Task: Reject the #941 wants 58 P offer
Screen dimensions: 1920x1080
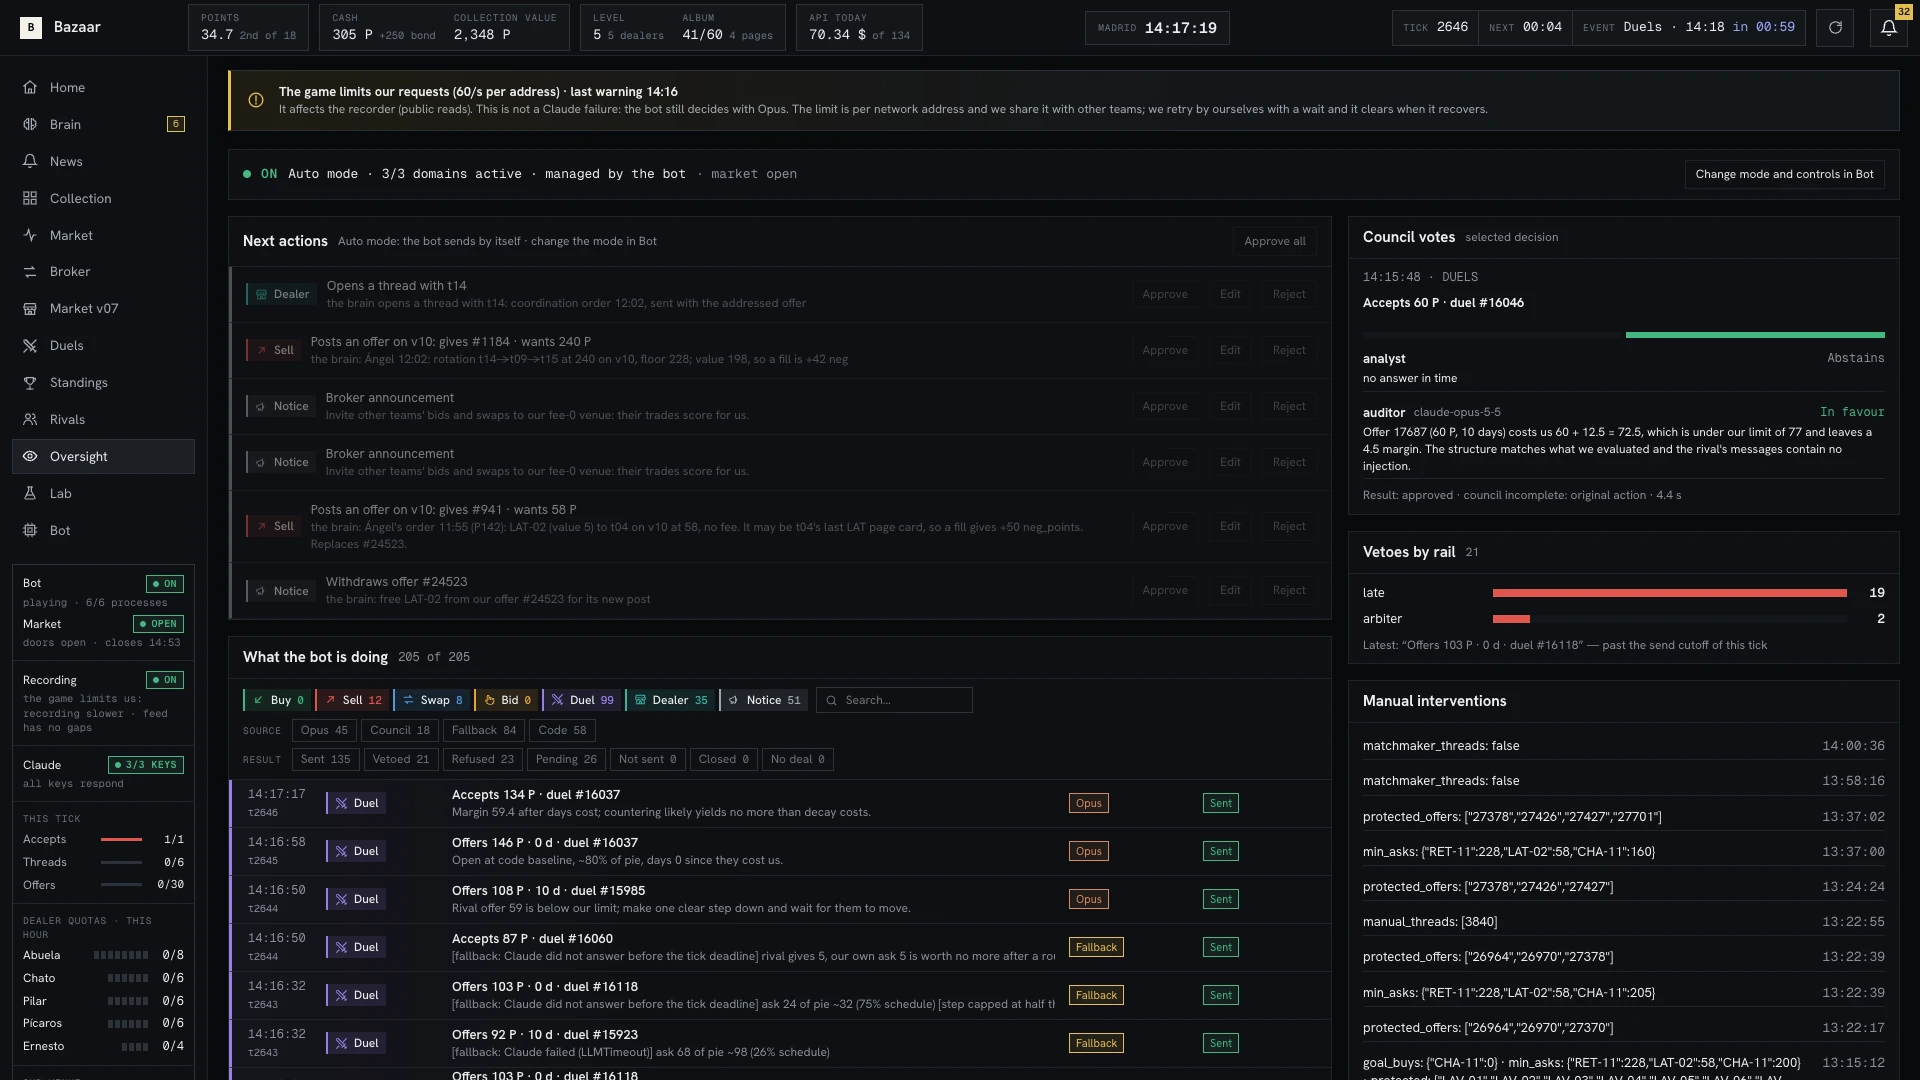Action: click(1289, 526)
